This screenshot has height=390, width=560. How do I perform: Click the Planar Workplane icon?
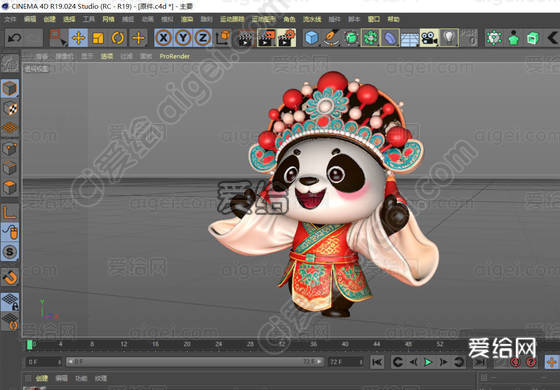(10, 321)
